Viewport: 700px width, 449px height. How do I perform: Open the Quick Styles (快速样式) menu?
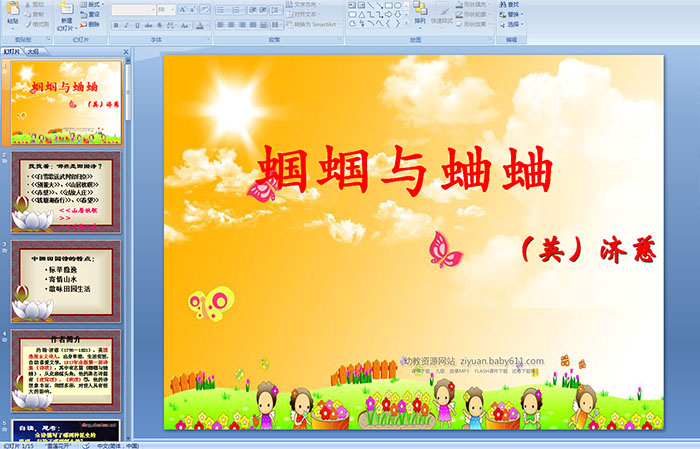[x=442, y=13]
